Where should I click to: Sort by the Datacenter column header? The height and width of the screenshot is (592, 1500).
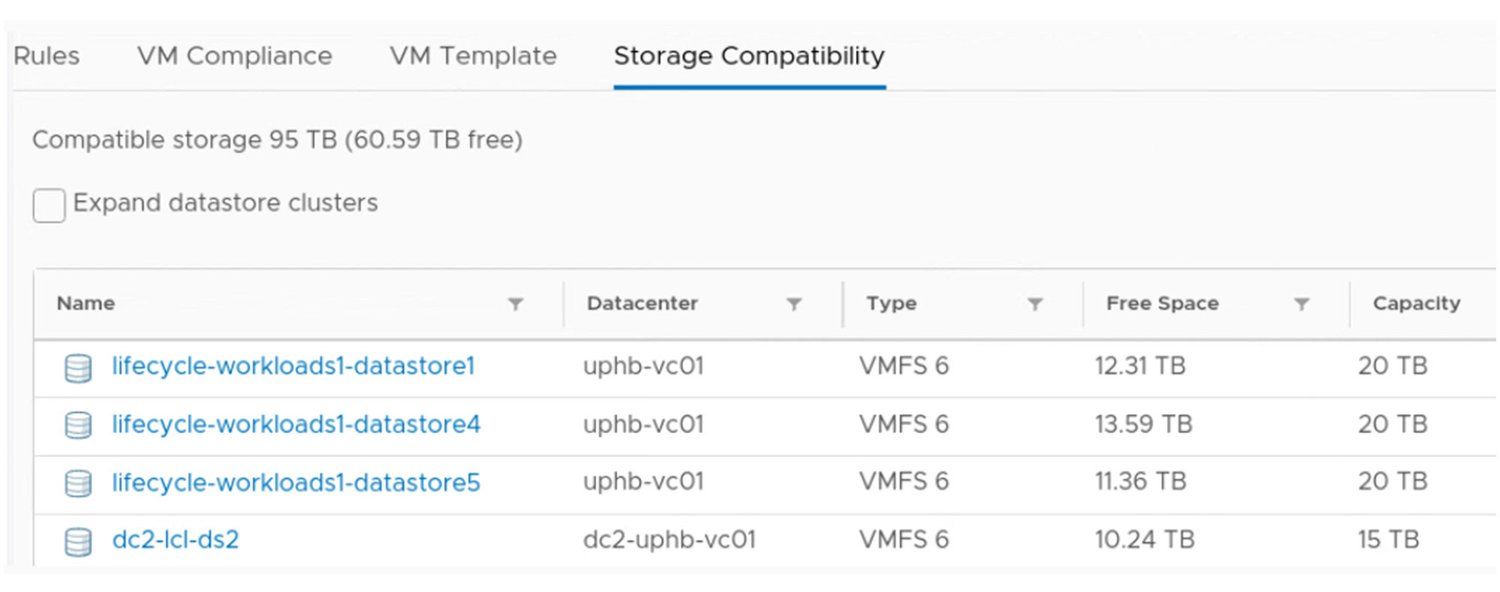click(x=642, y=303)
